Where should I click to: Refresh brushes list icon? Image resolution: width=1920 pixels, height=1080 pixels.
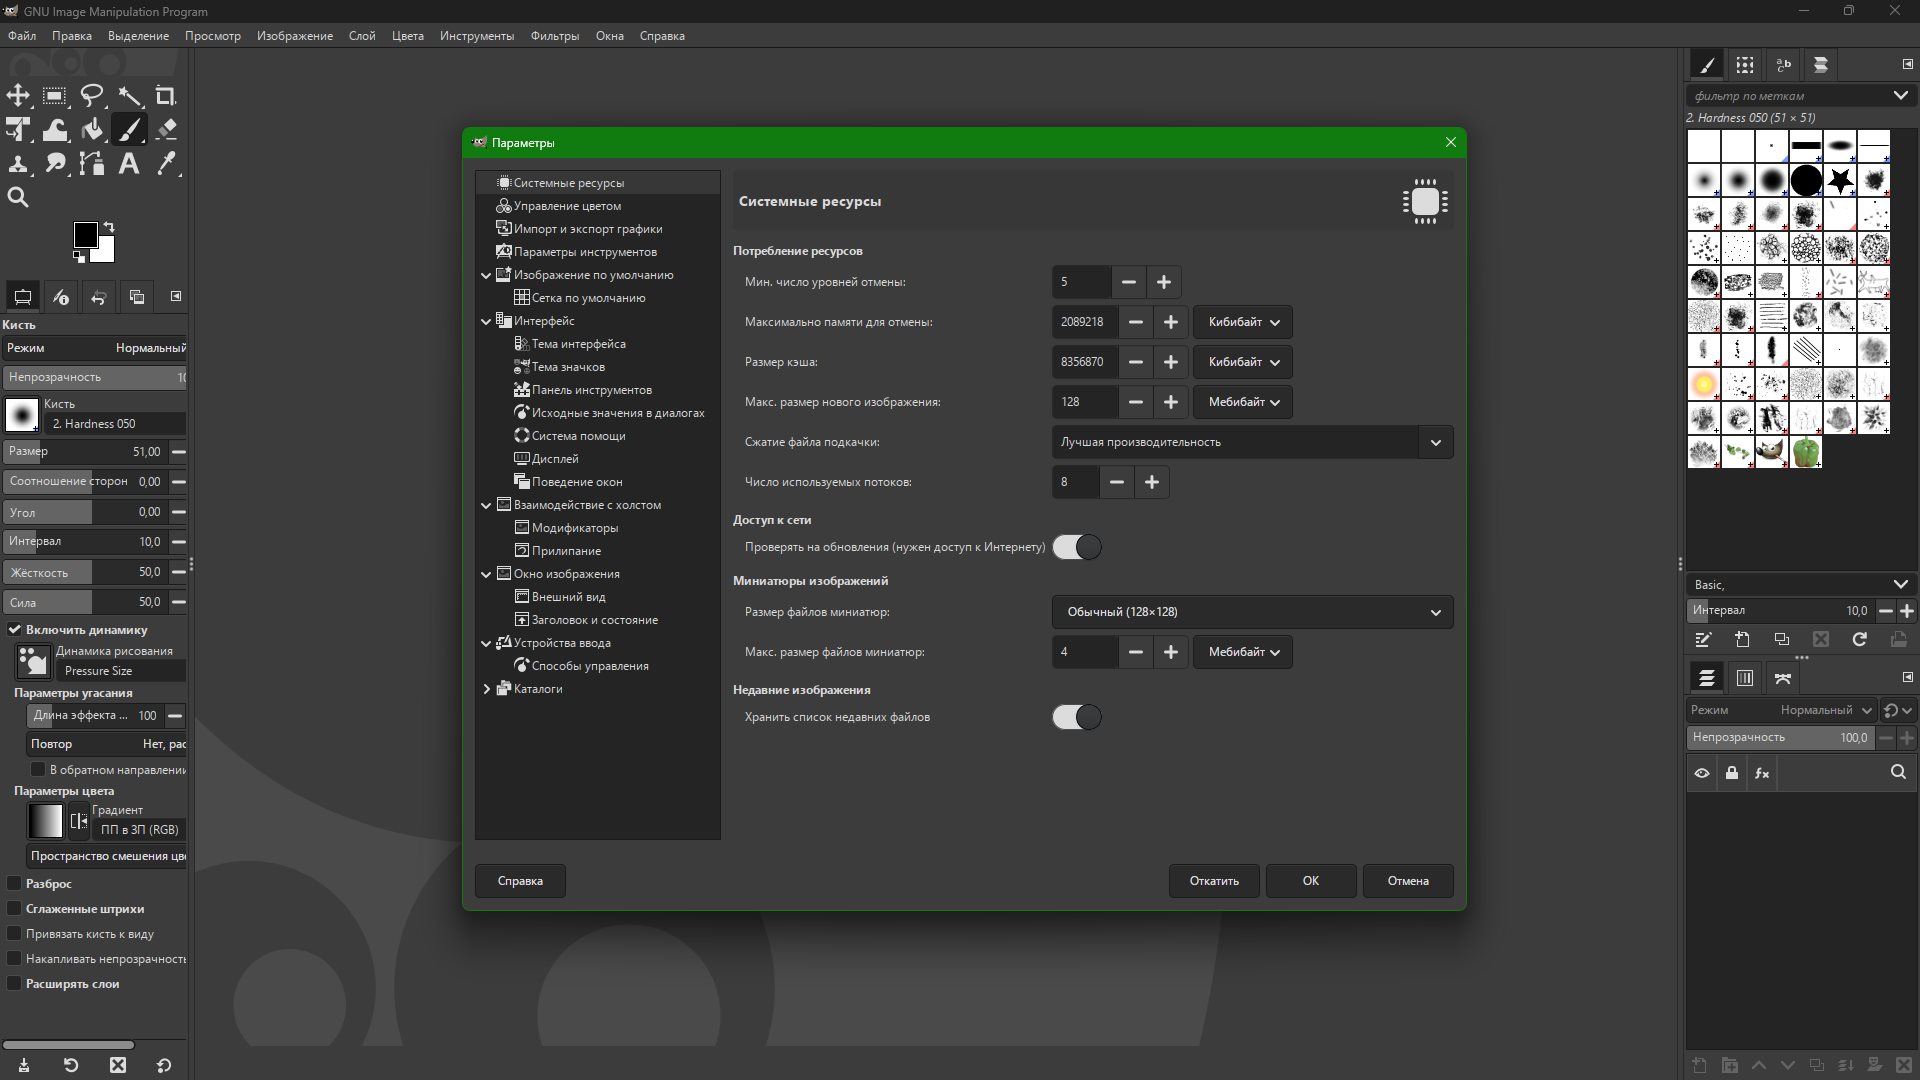(1859, 639)
